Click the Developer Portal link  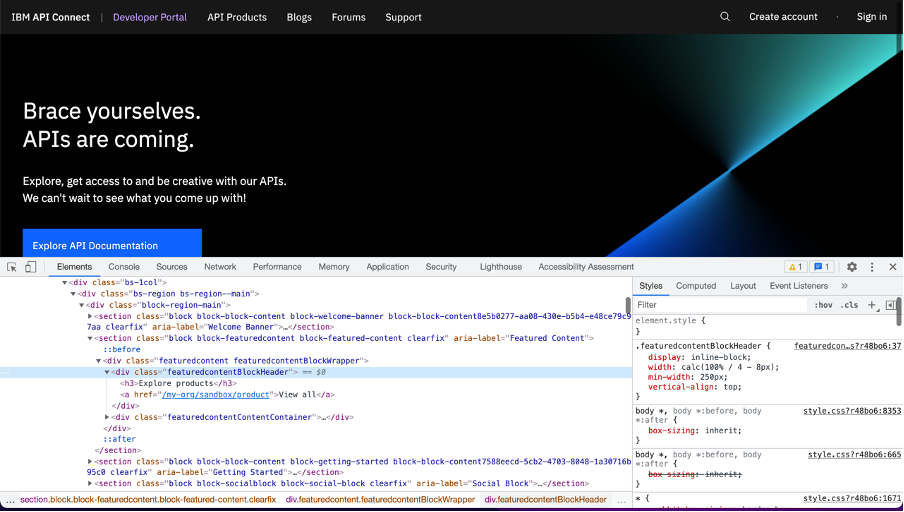[x=150, y=17]
